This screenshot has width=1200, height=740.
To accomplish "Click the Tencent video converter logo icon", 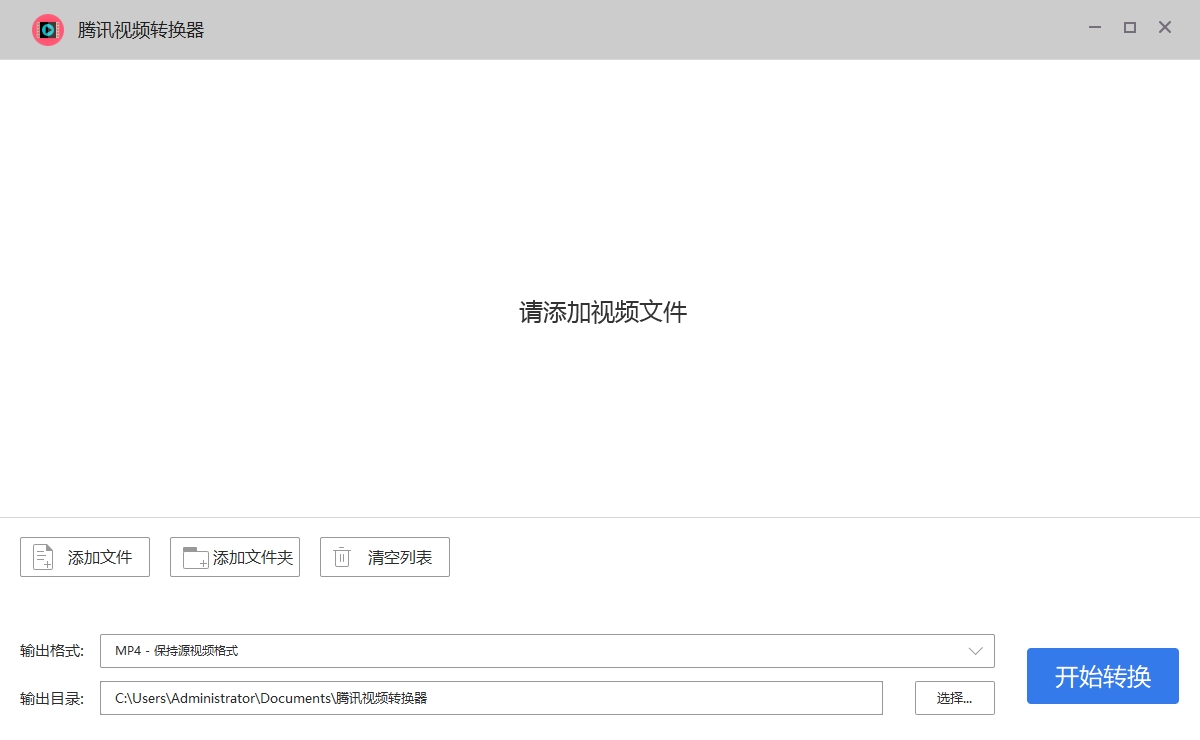I will tap(47, 30).
